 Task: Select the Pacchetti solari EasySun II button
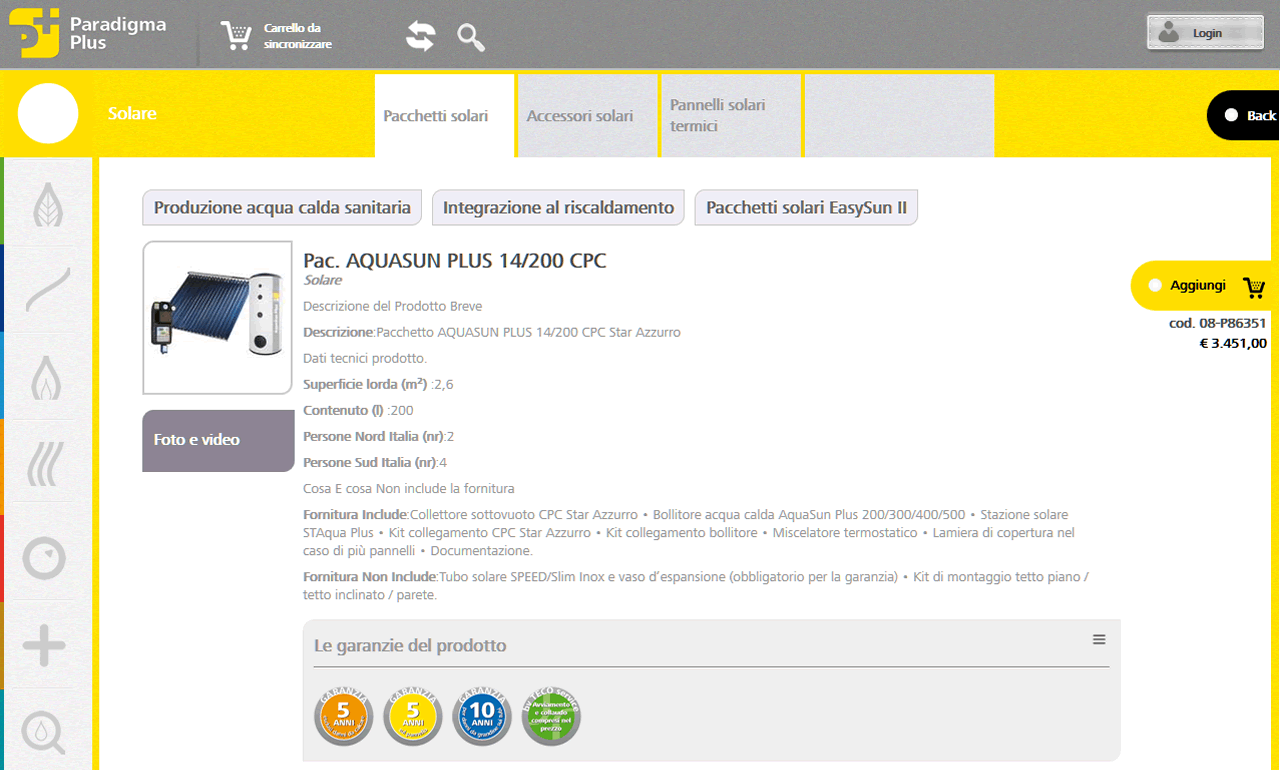(x=806, y=208)
